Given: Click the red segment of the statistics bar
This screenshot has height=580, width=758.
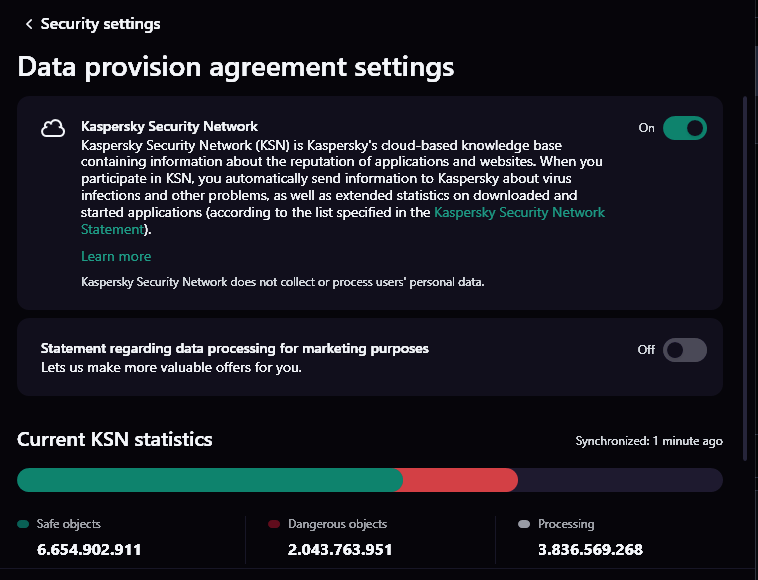Looking at the screenshot, I should coord(460,480).
